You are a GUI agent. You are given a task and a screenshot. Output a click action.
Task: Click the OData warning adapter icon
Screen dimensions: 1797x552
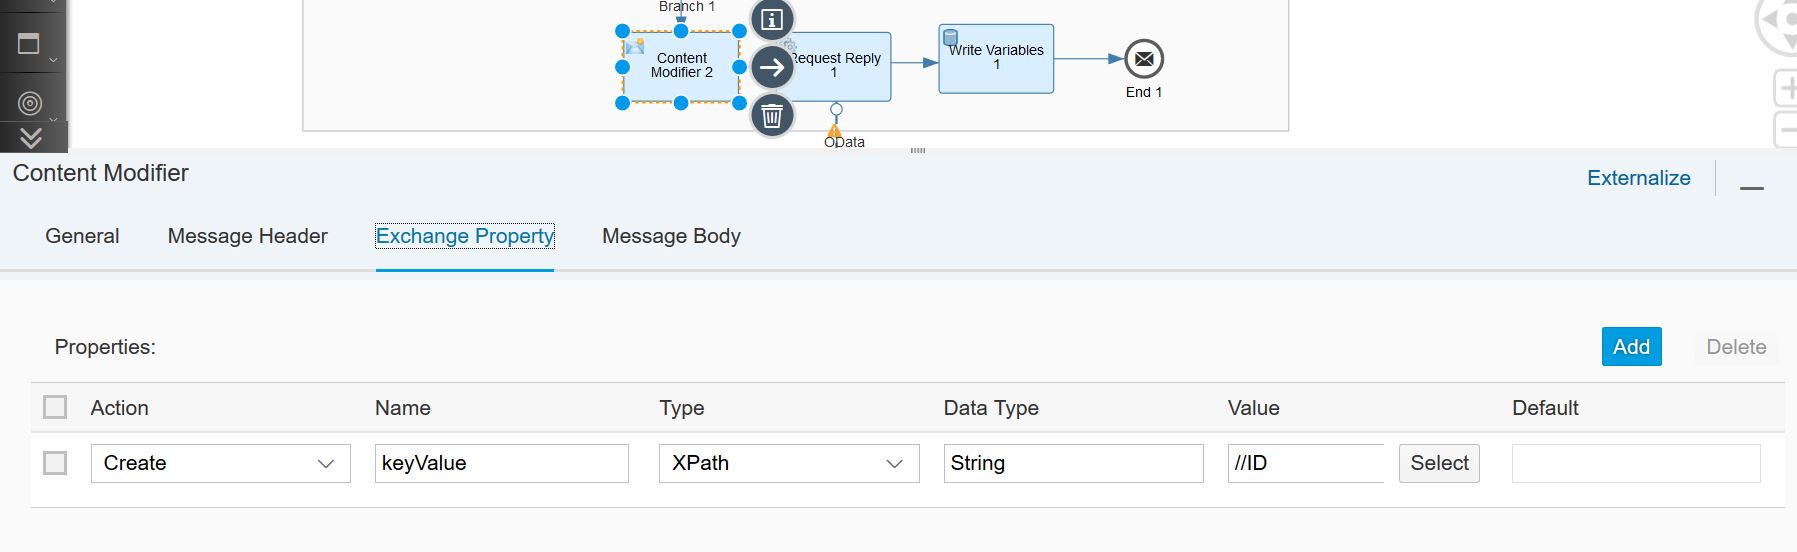tap(835, 130)
